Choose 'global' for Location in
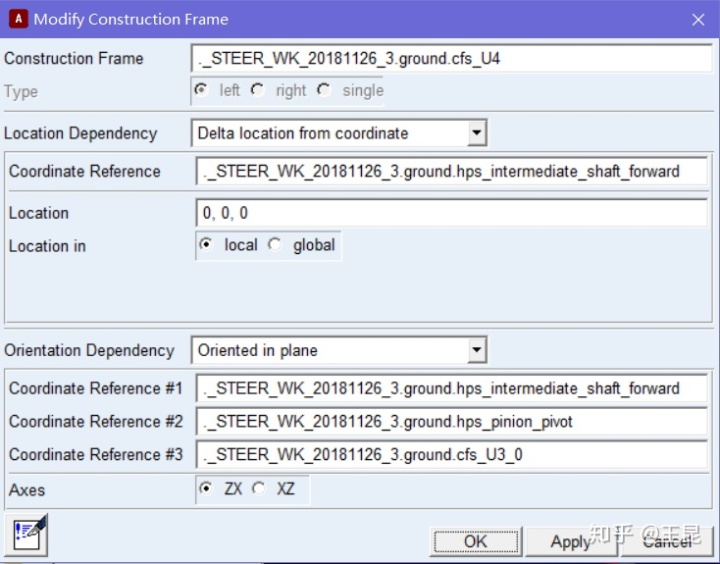Screen dimensions: 720x564 274,245
